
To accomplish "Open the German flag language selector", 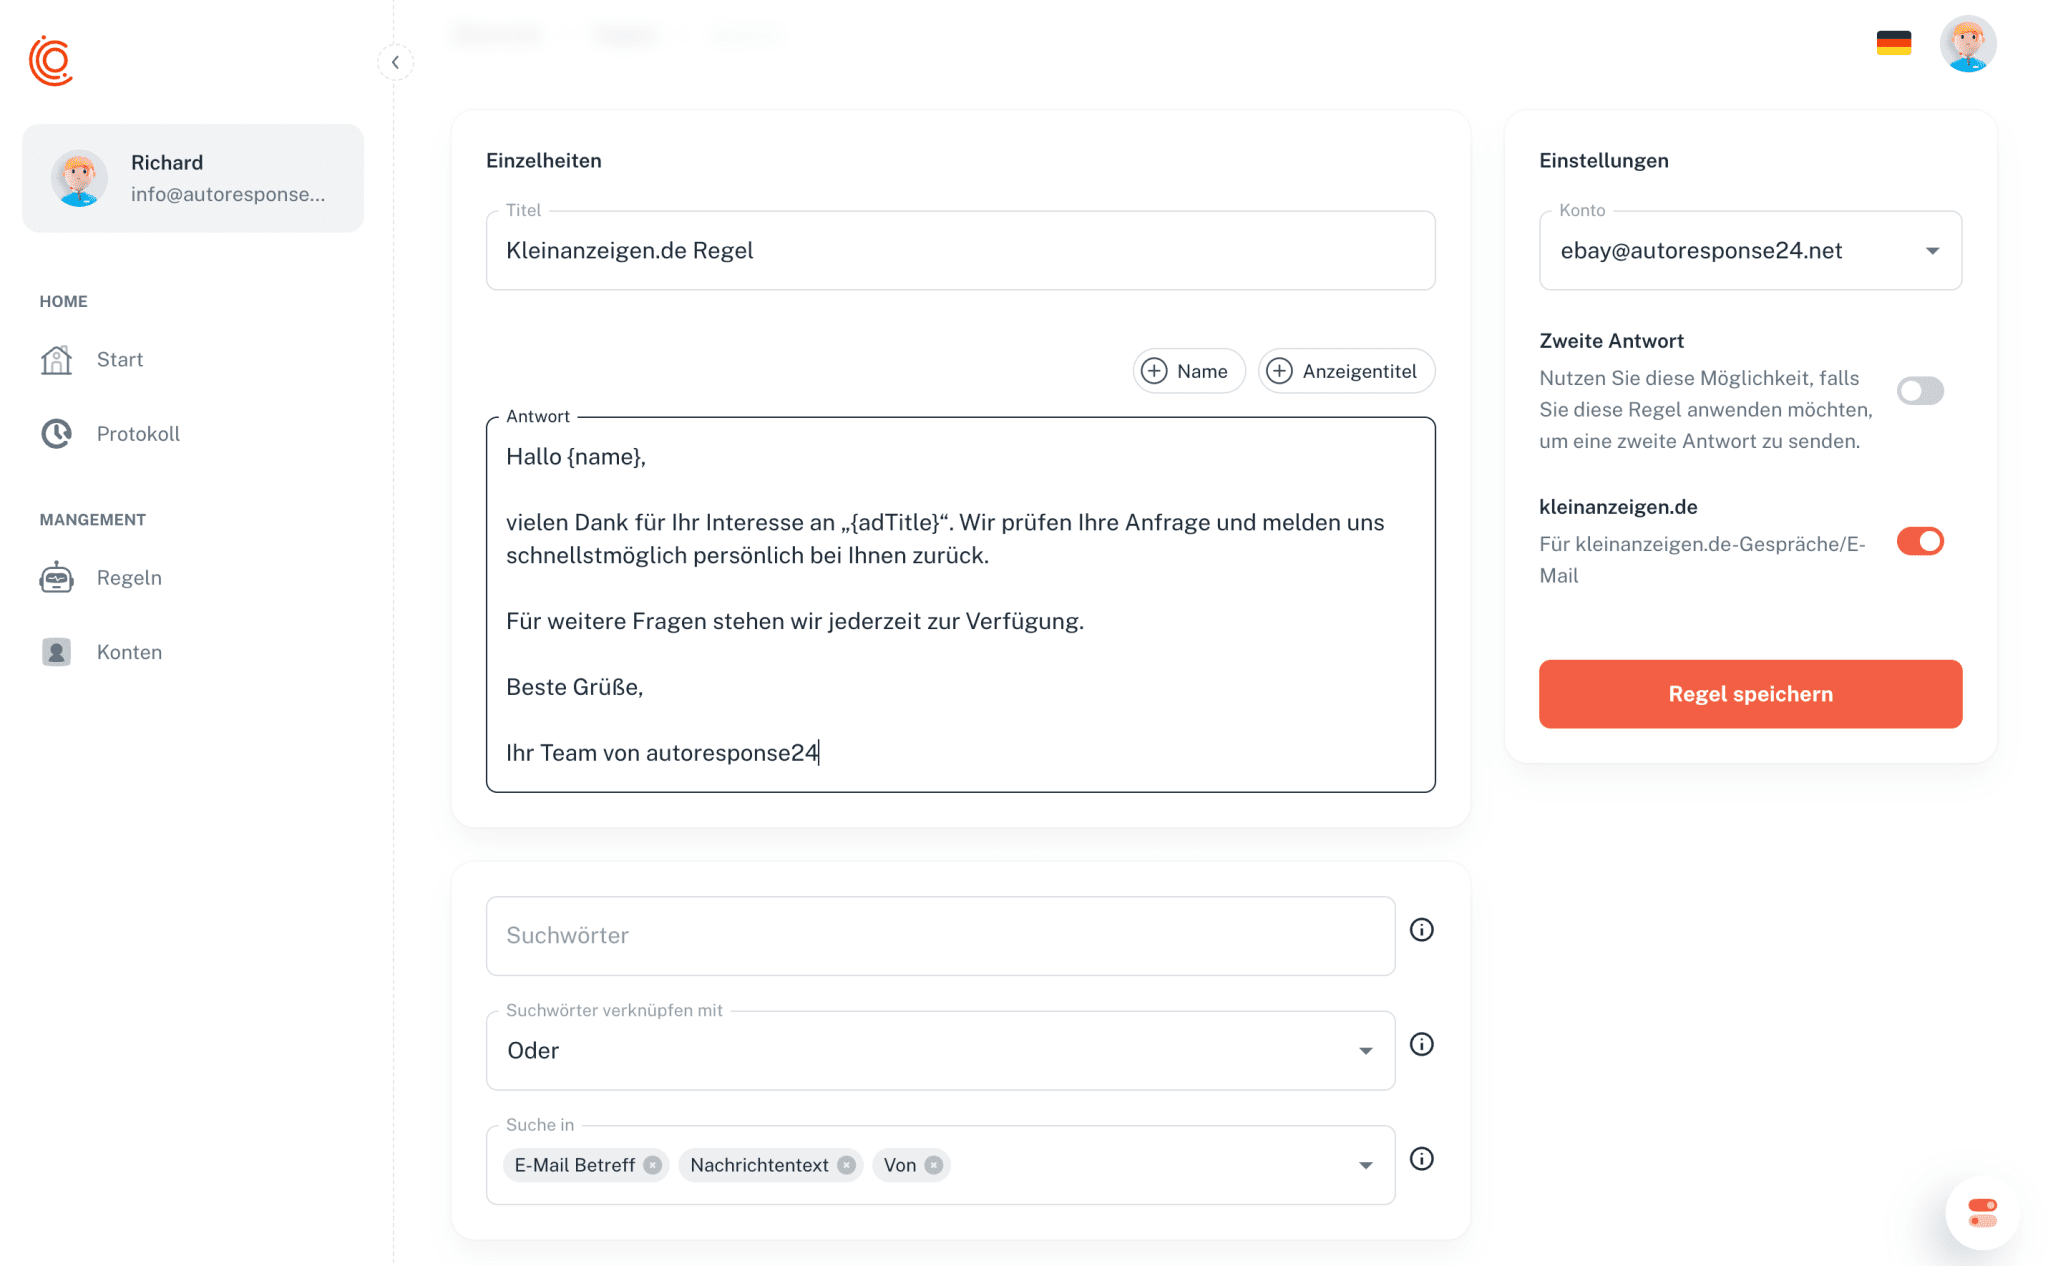I will click(1893, 44).
